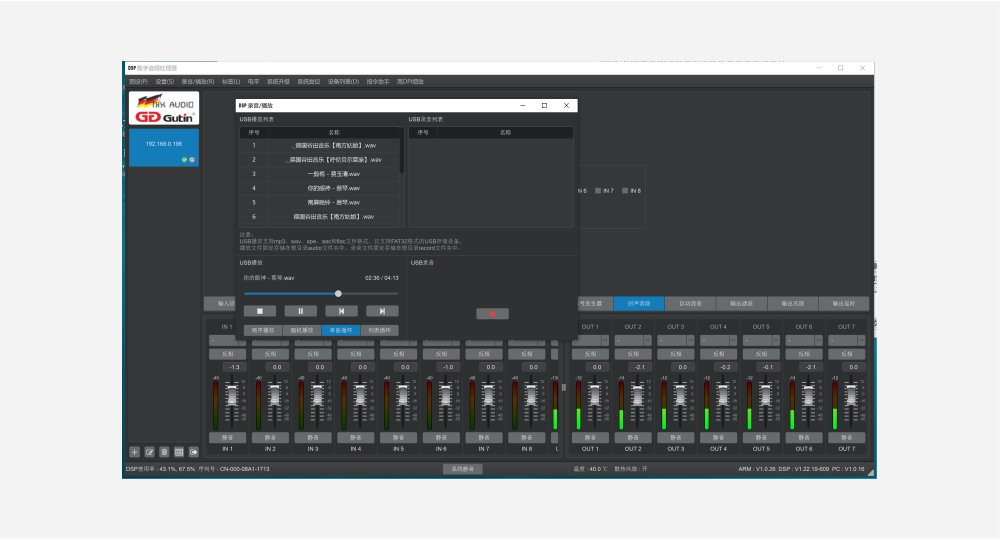Open the 设备列表(D) menu
The height and width of the screenshot is (539, 1000).
(344, 82)
